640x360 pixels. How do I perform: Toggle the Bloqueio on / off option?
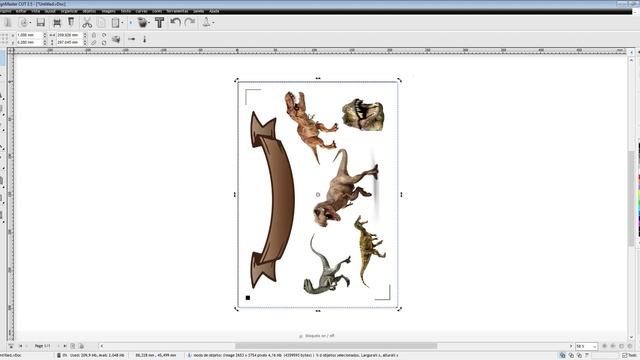point(317,336)
